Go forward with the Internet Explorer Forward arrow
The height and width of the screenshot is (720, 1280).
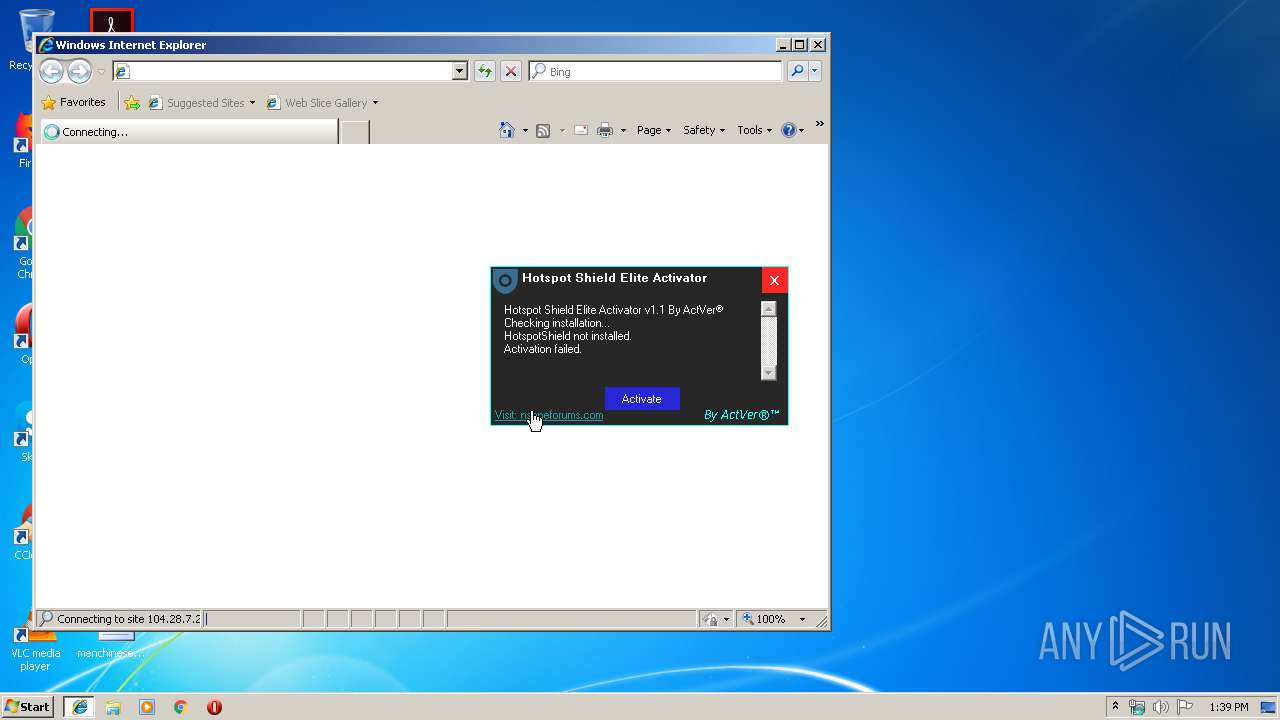79,71
